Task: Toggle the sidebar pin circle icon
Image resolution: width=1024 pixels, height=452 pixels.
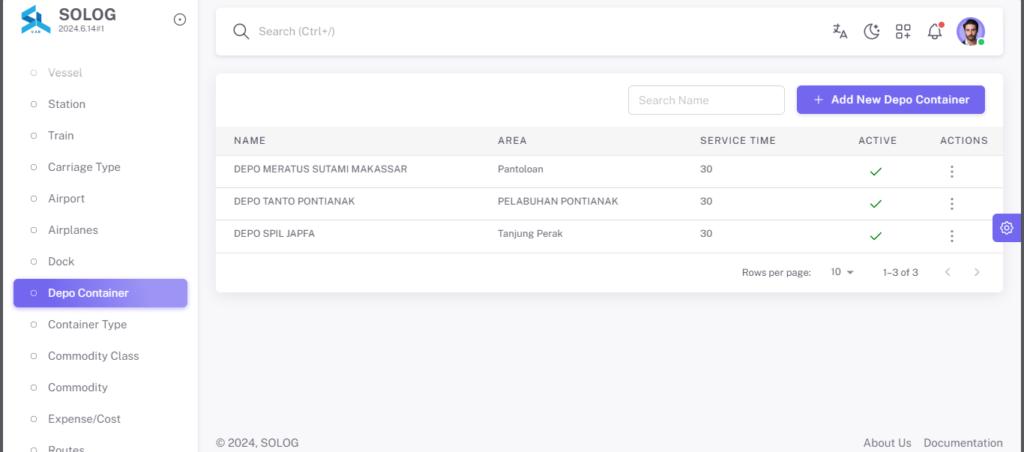Action: click(x=180, y=20)
